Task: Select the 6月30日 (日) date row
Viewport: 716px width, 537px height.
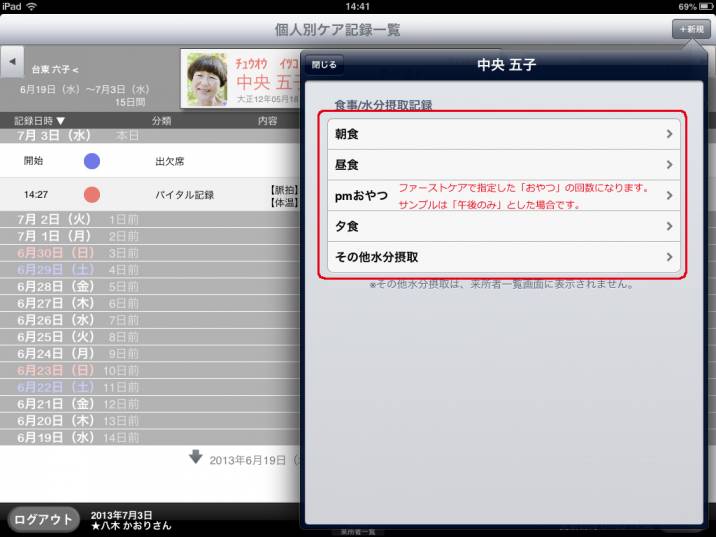Action: [x=150, y=252]
